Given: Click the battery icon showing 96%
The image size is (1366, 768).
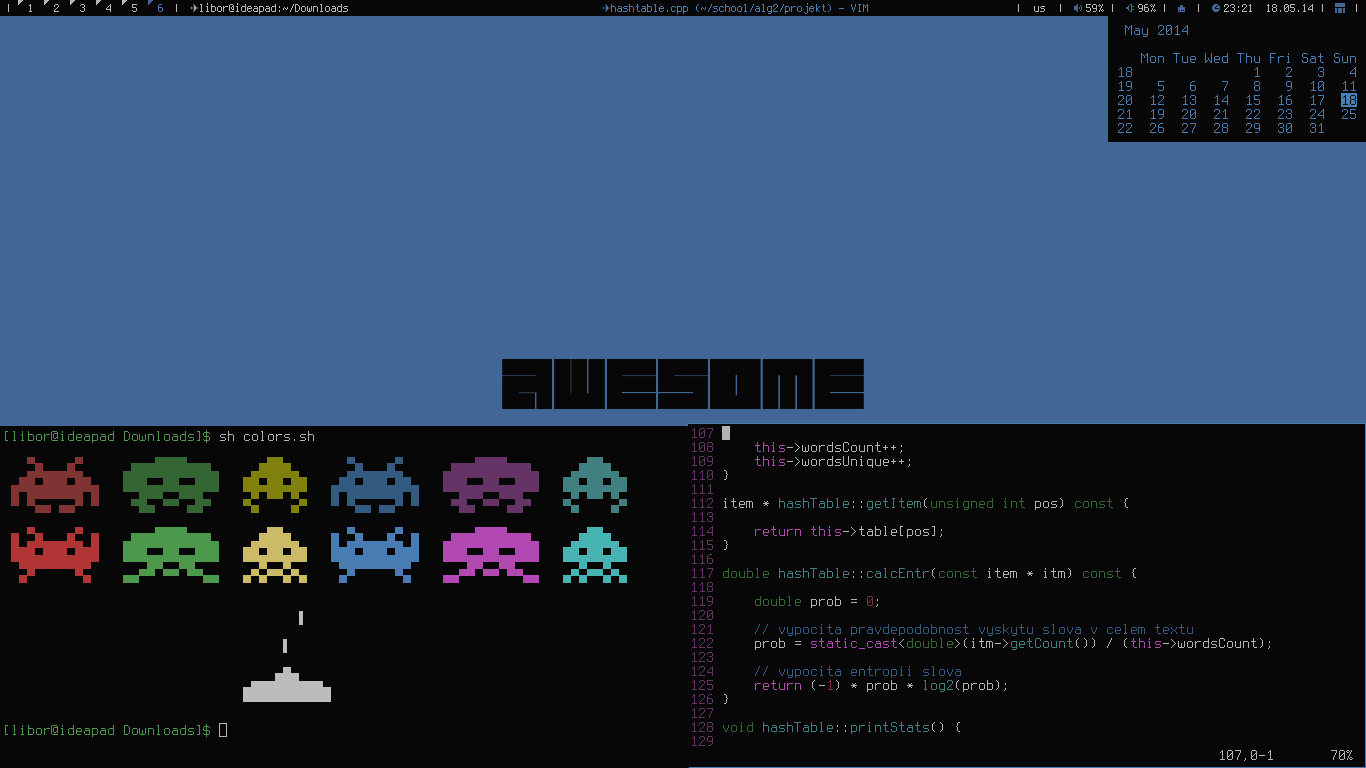Looking at the screenshot, I should pos(1130,8).
